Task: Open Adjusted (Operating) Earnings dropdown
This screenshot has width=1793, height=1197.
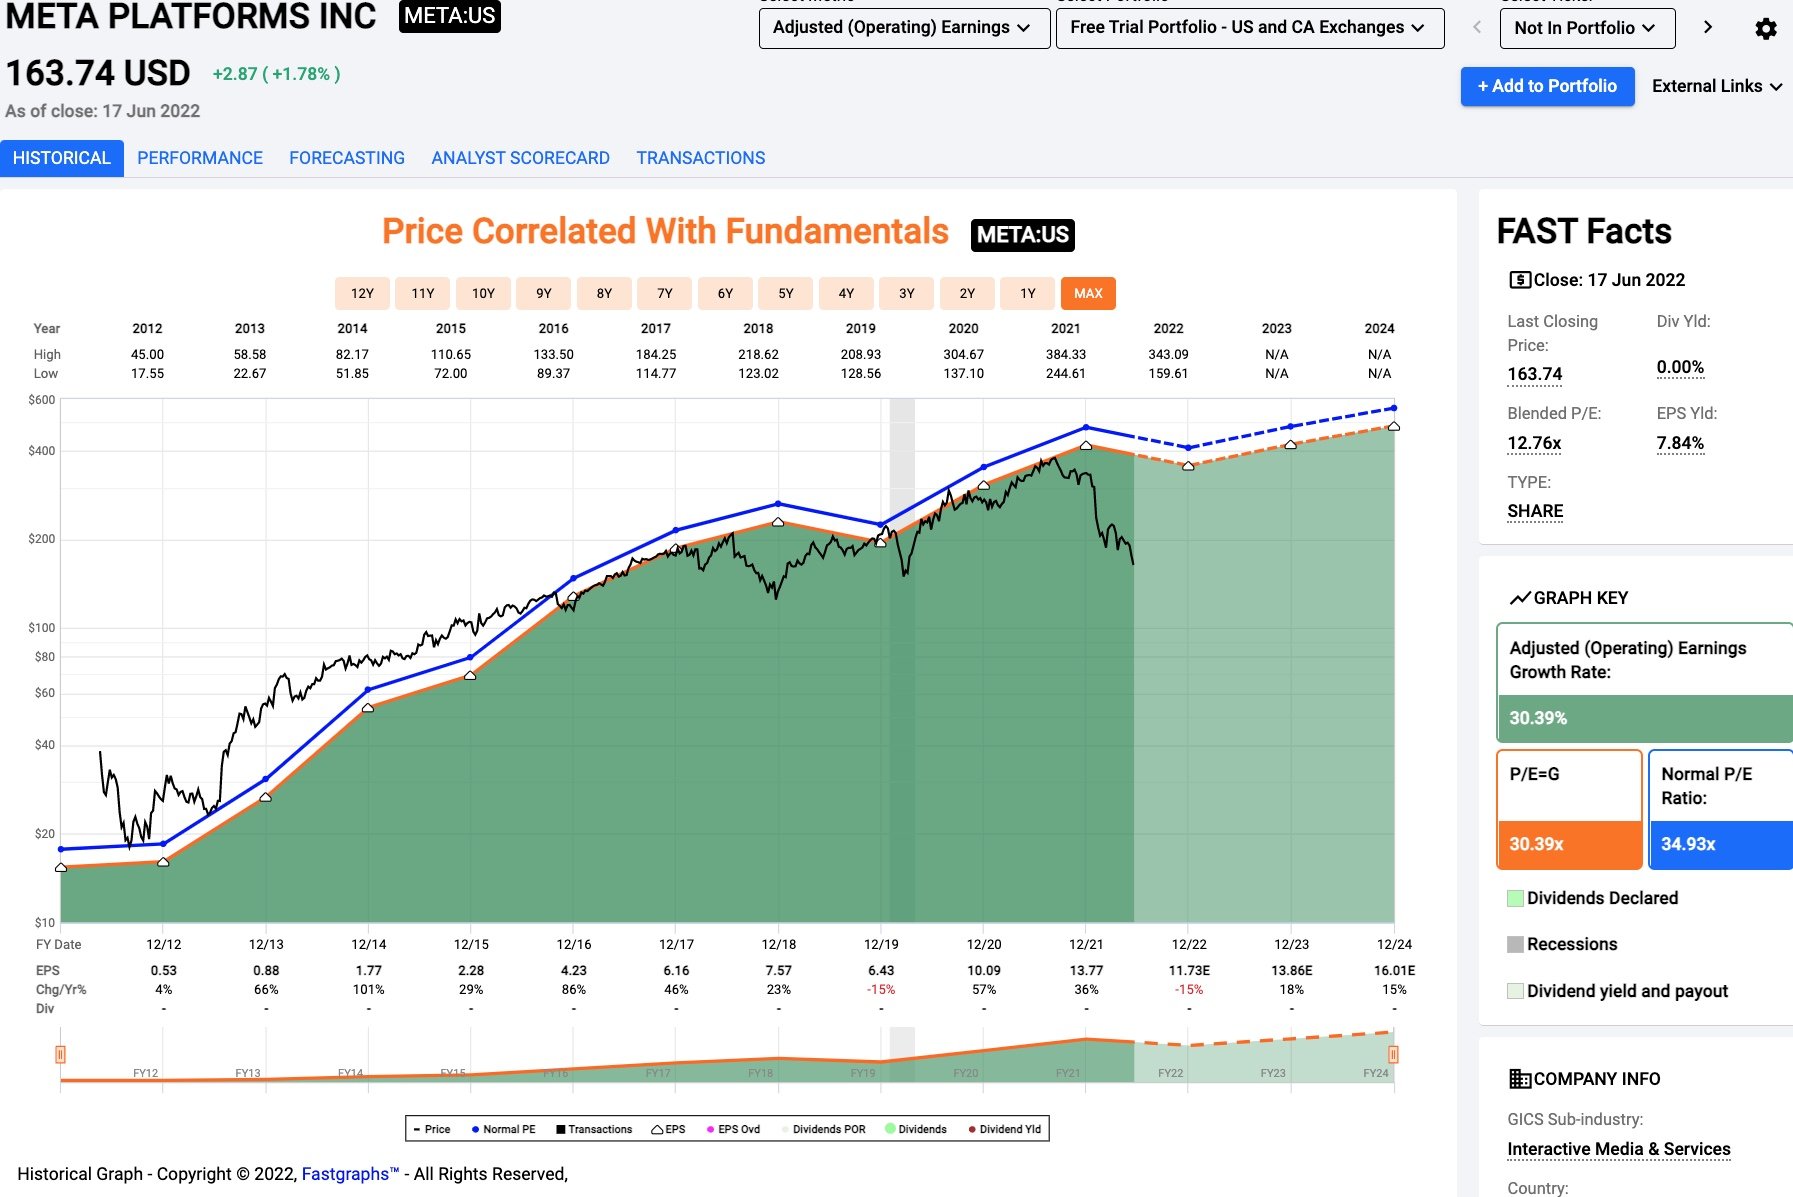Action: [x=904, y=28]
